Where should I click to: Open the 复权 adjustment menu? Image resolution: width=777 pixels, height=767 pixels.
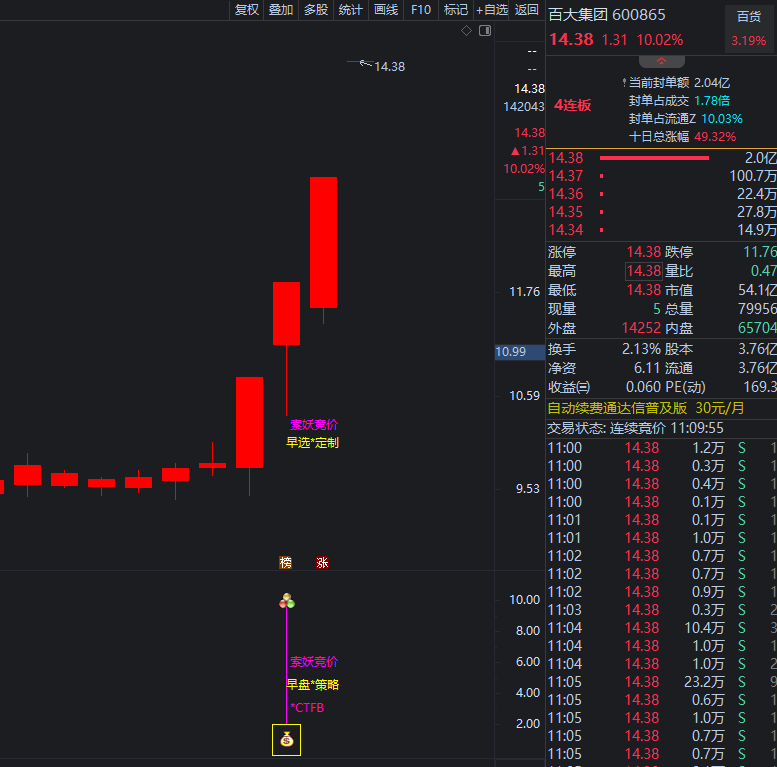tap(246, 10)
